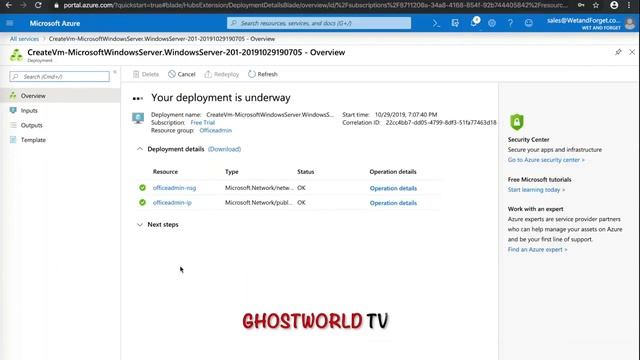Click the Microsoft.Network/publ... type cell
The height and width of the screenshot is (360, 640).
pyautogui.click(x=259, y=202)
